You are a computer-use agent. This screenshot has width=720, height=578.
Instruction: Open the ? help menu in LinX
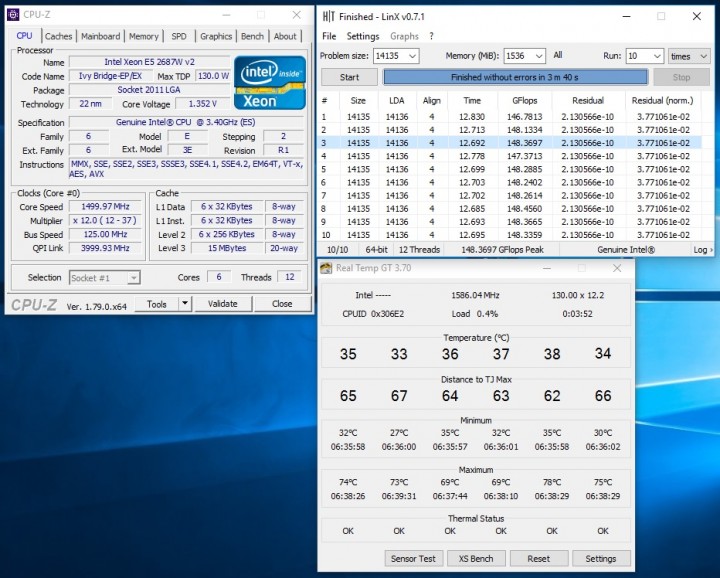pos(431,36)
